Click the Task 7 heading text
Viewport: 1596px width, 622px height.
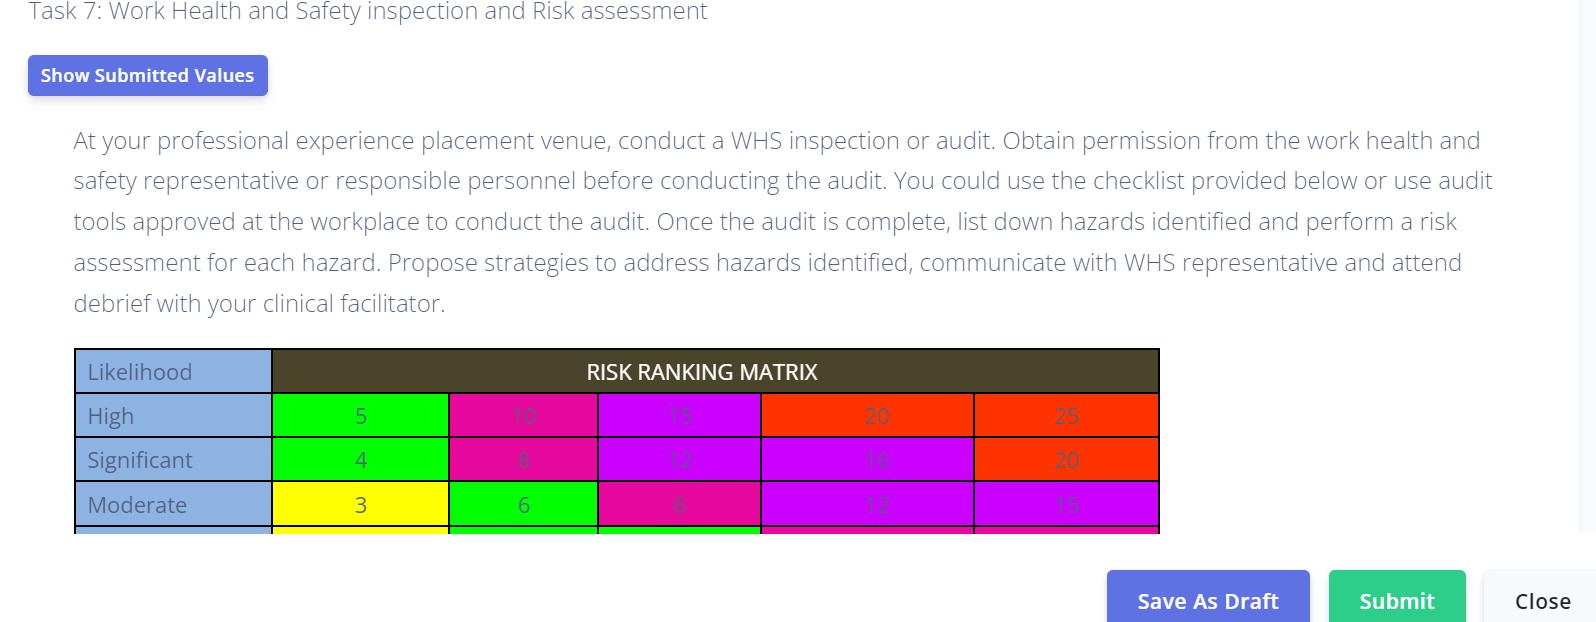coord(368,11)
